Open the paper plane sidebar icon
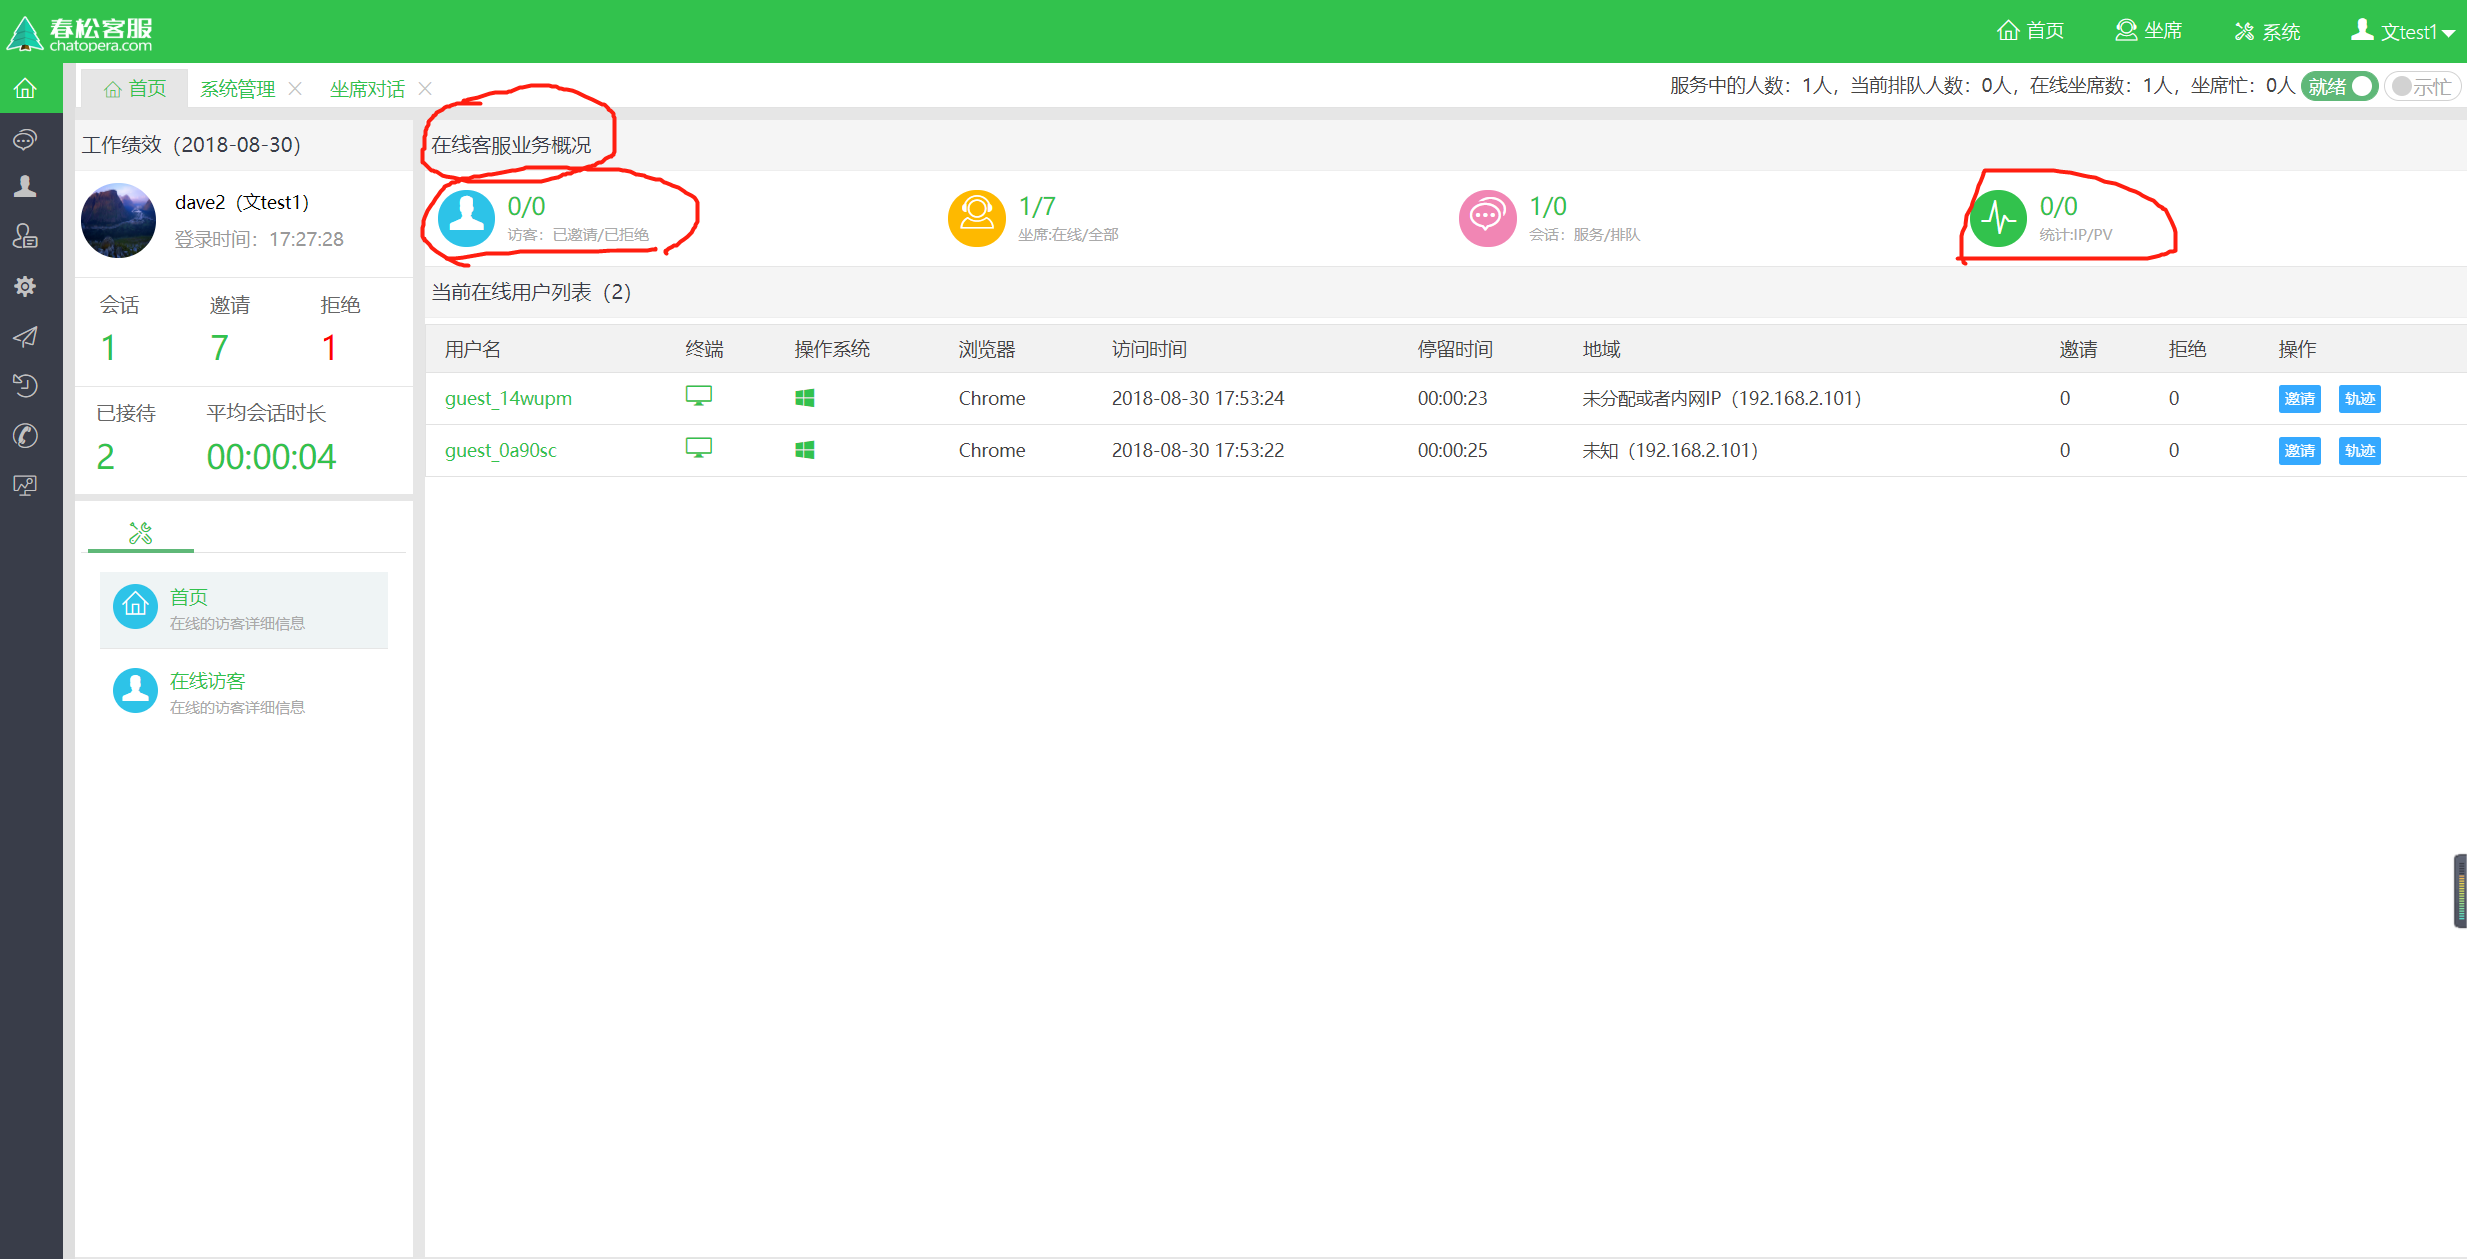This screenshot has width=2467, height=1259. tap(25, 336)
